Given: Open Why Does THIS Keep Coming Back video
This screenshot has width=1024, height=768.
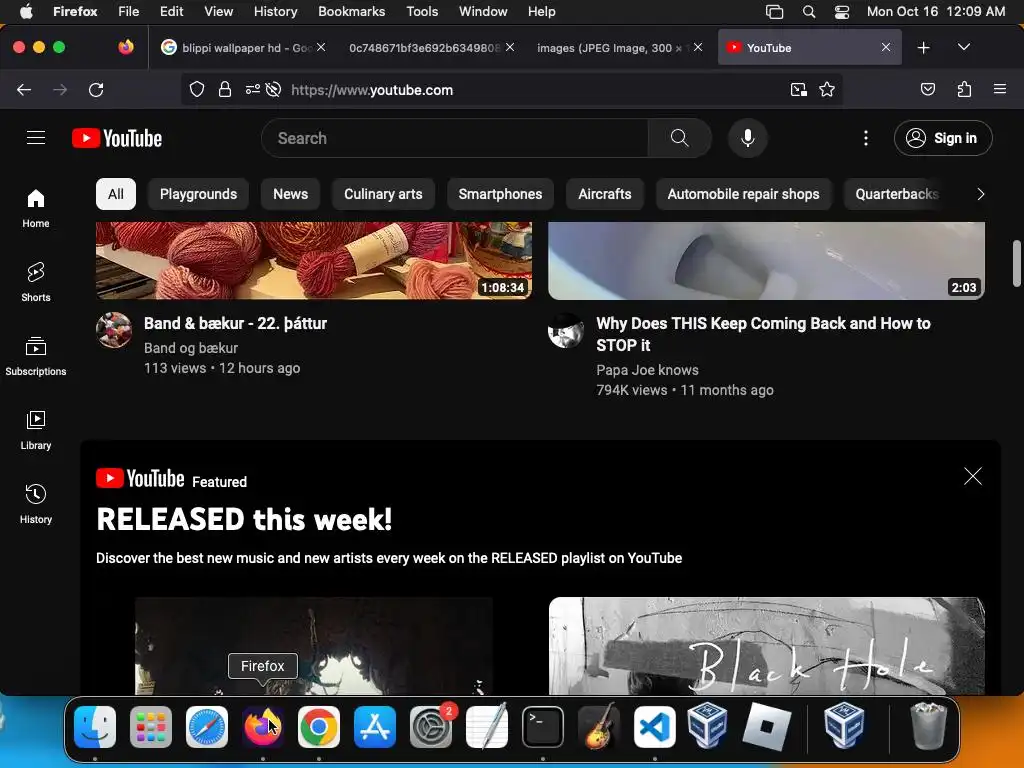Looking at the screenshot, I should point(763,334).
